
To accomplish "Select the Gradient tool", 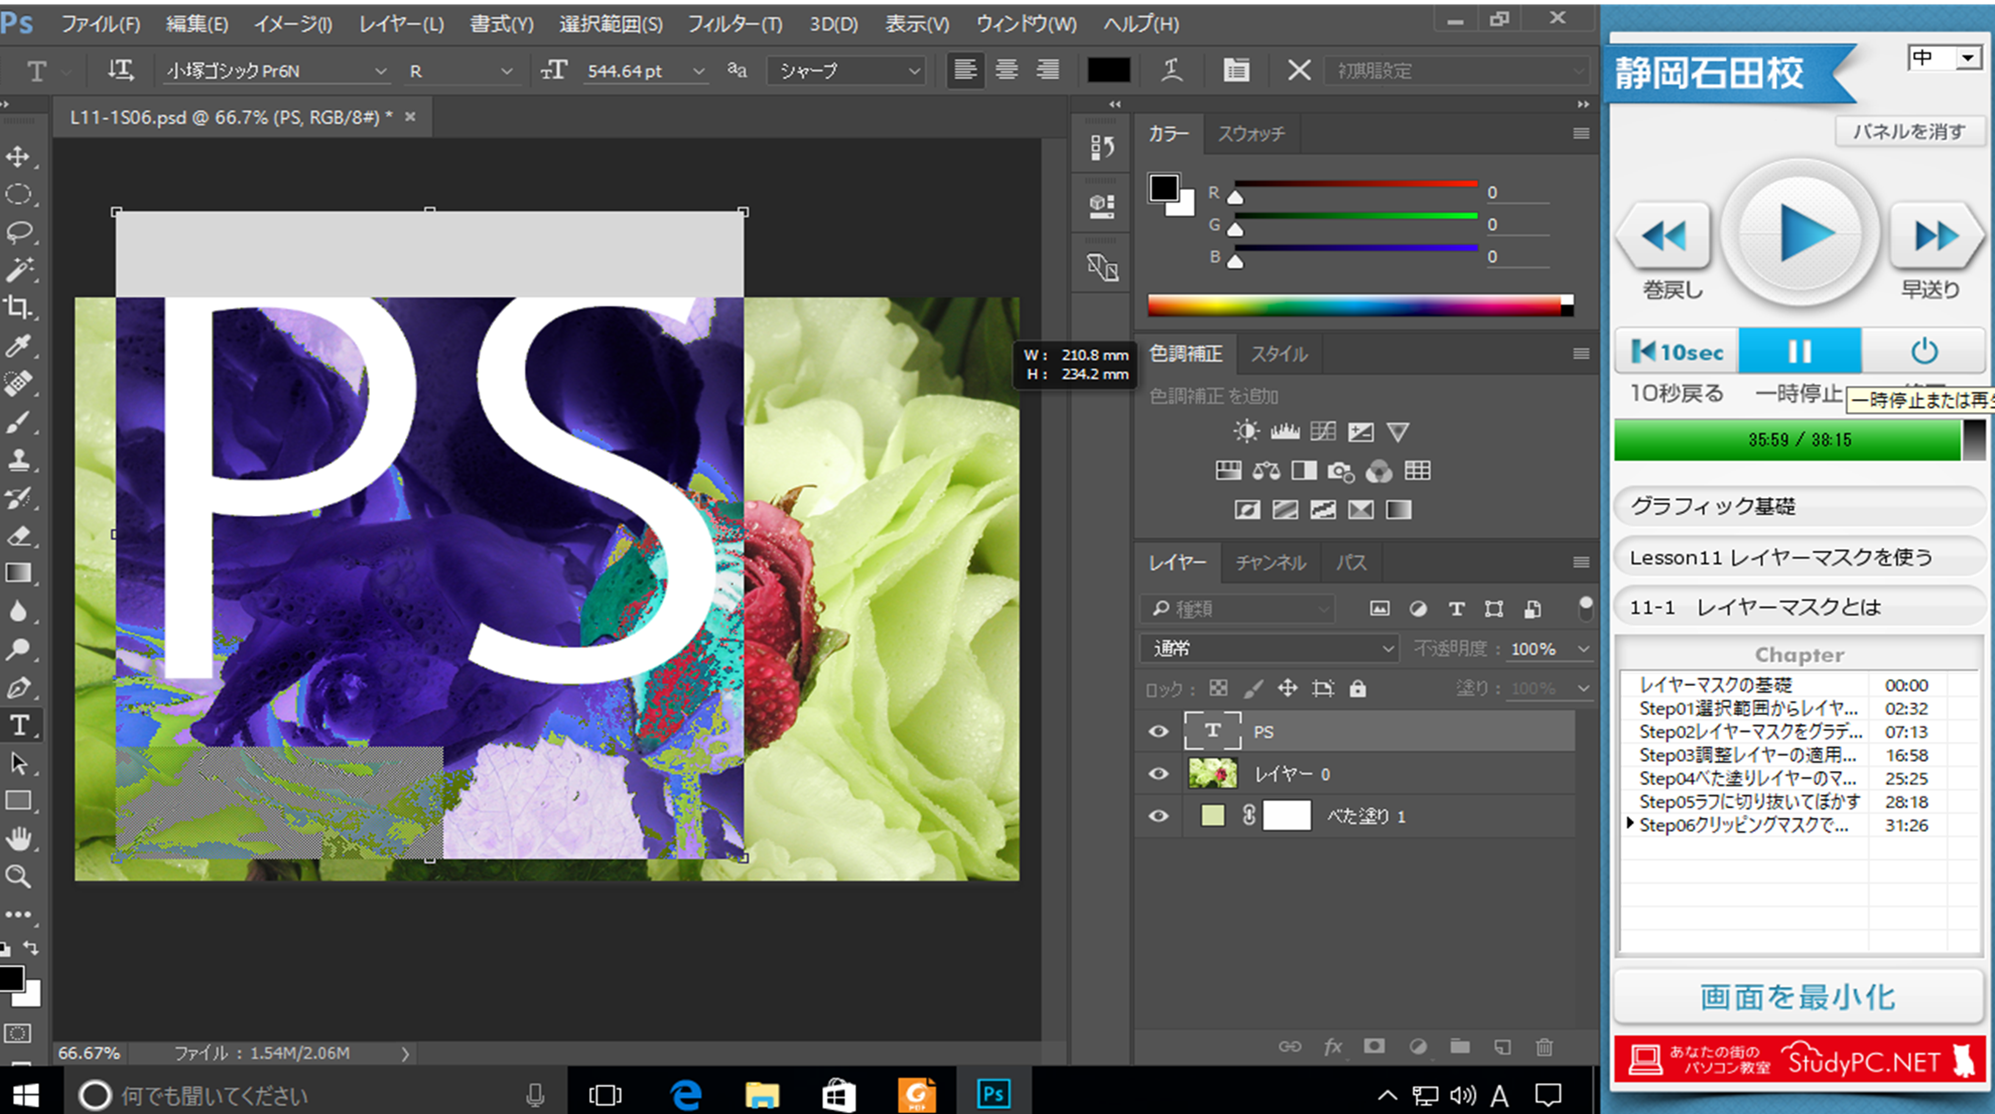I will pyautogui.click(x=18, y=574).
